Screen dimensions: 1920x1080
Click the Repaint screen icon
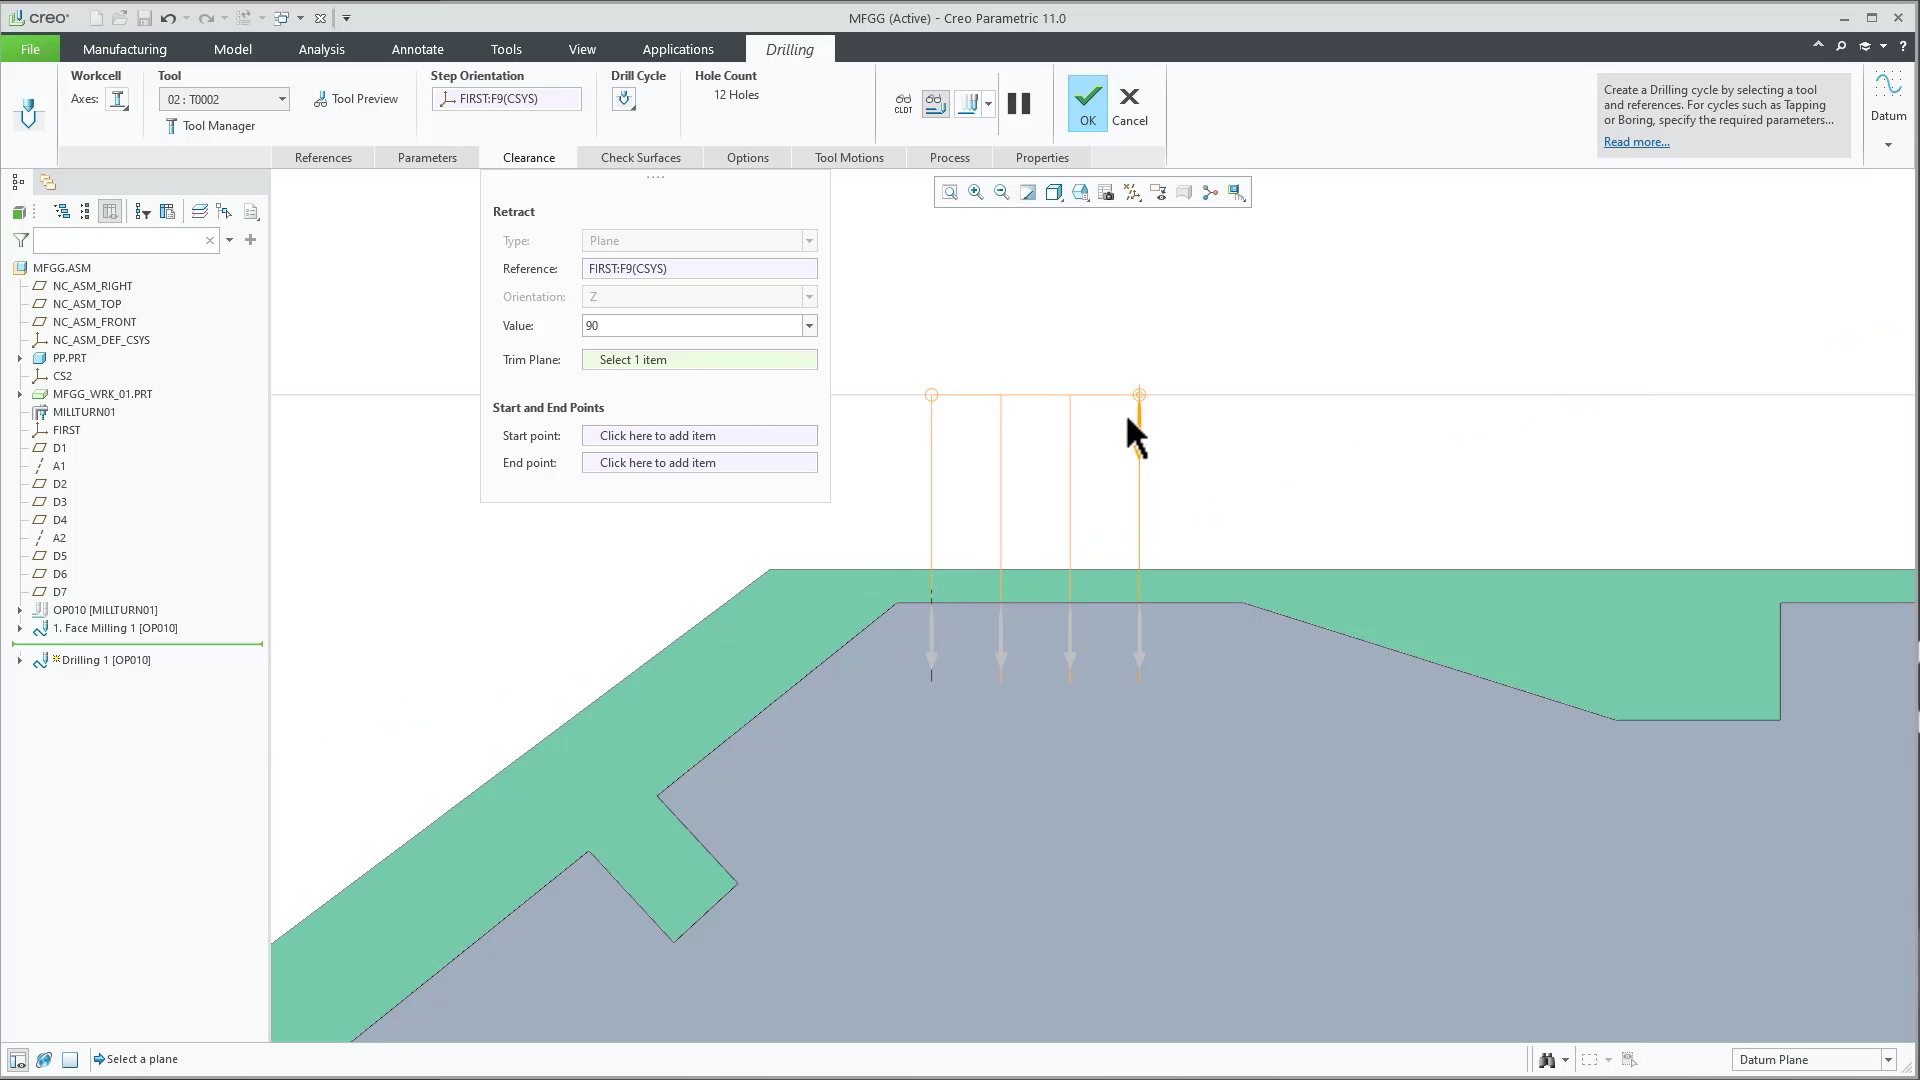tap(1027, 192)
